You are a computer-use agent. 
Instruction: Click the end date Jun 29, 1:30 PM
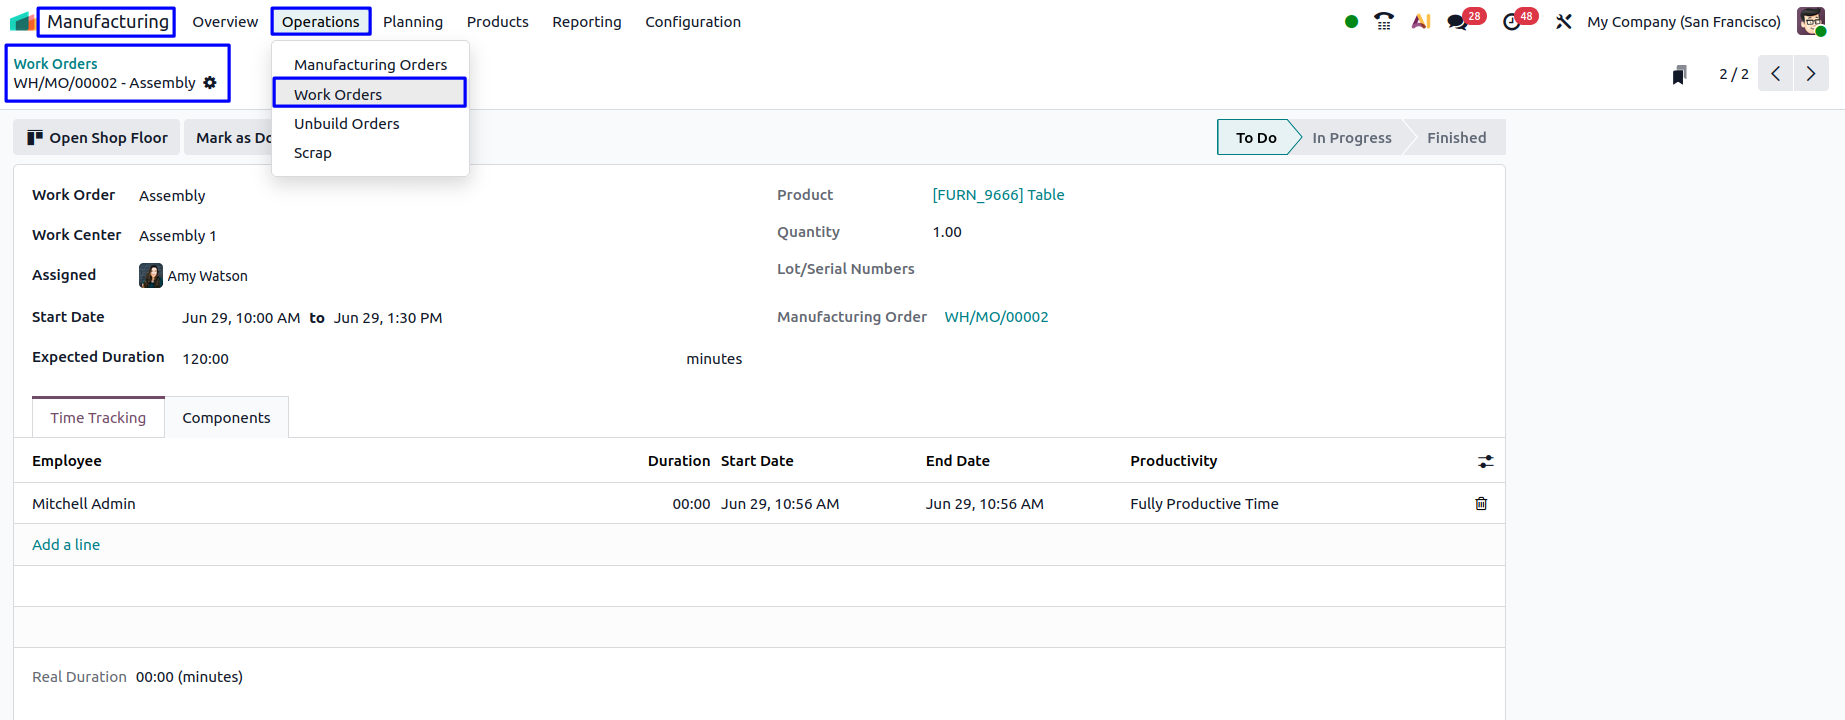(x=388, y=318)
